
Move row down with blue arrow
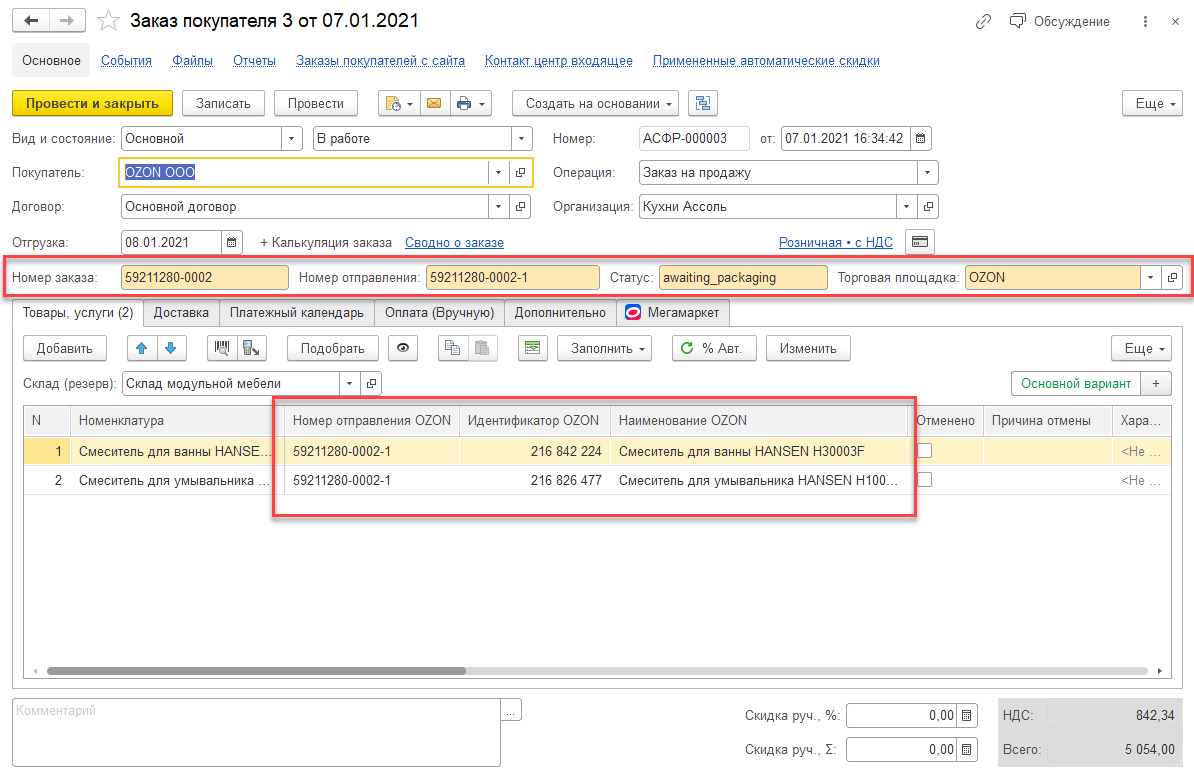[170, 348]
